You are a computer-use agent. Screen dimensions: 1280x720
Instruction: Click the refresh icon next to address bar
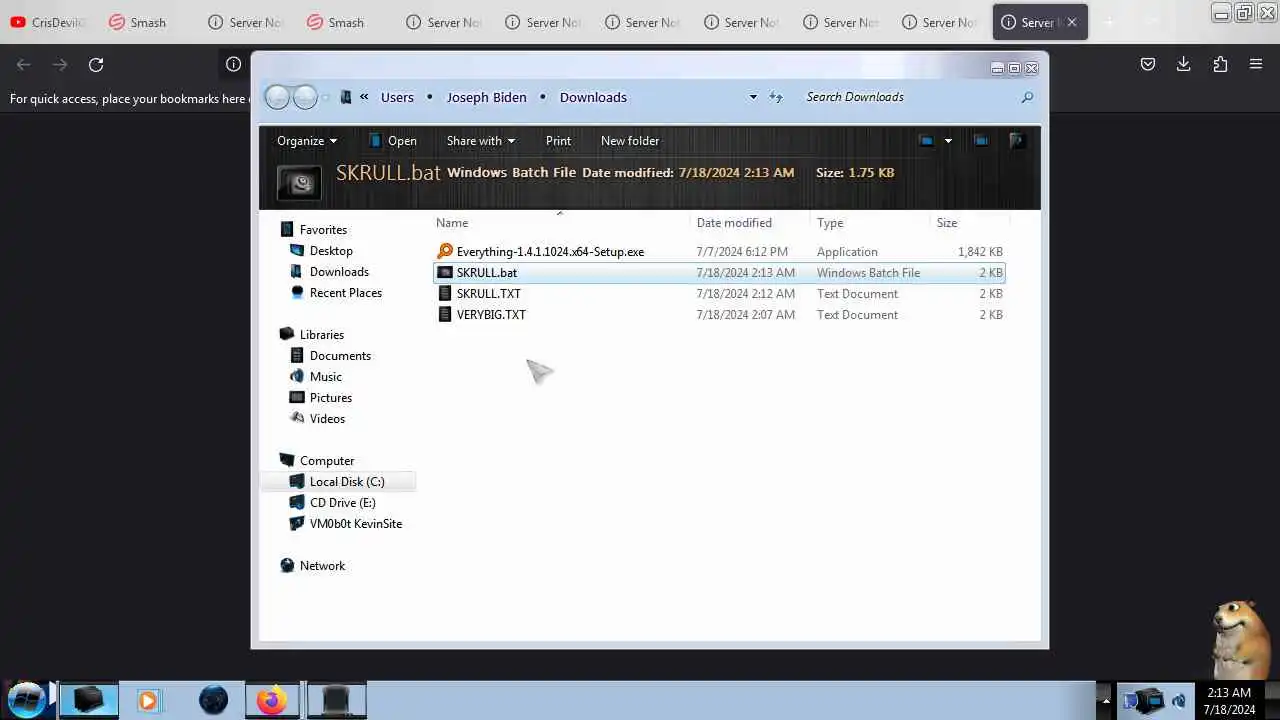(x=776, y=97)
